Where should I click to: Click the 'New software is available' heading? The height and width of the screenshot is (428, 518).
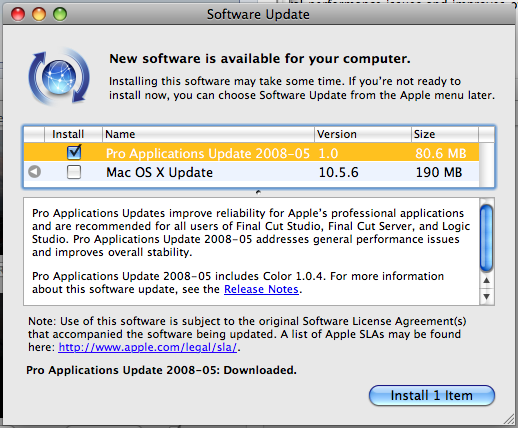coord(260,59)
